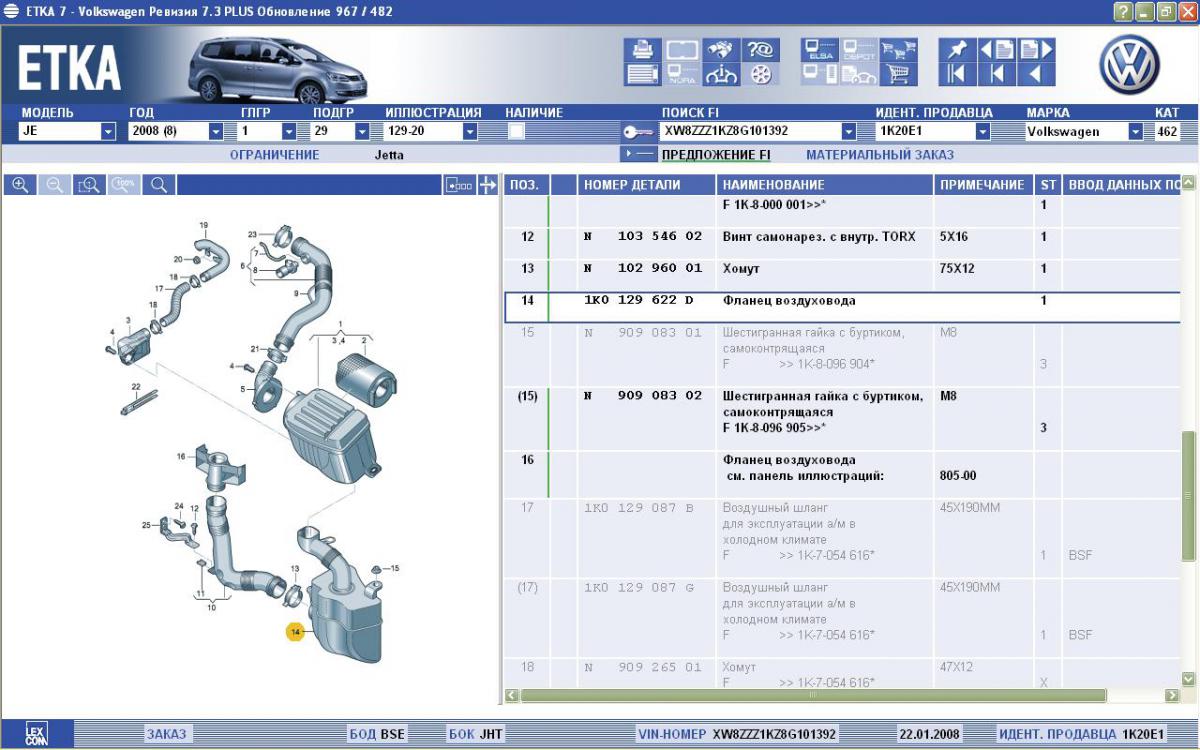Open the ?@ help query icon
This screenshot has height=750, width=1200.
[x=762, y=50]
